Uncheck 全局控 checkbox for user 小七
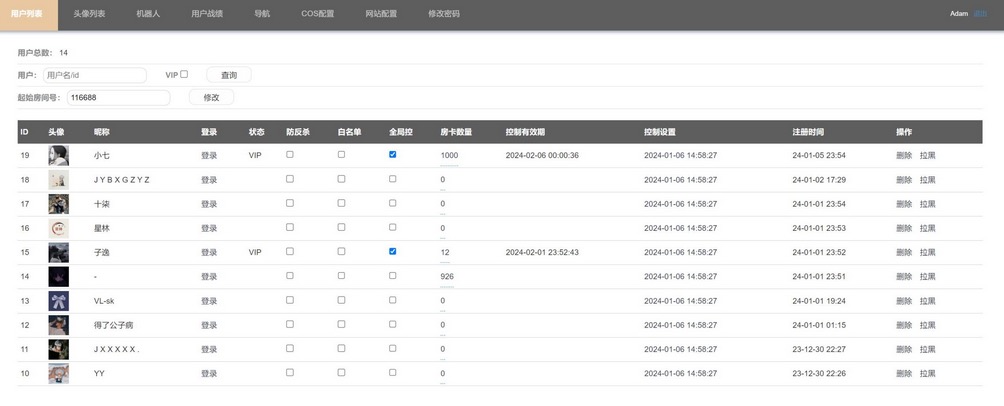 pyautogui.click(x=392, y=154)
